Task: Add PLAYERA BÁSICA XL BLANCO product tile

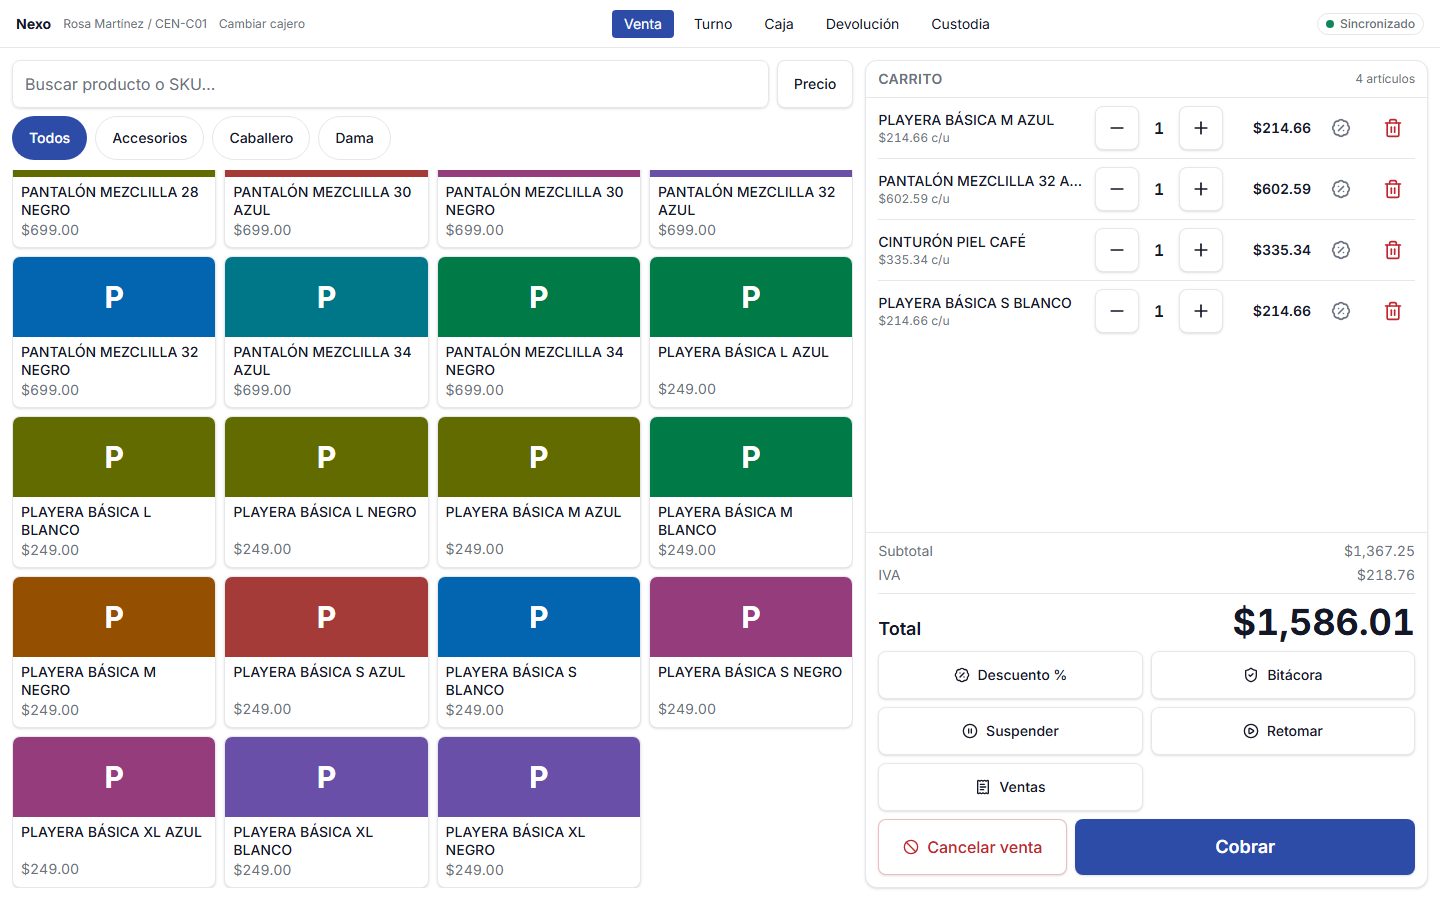Action: click(x=326, y=812)
